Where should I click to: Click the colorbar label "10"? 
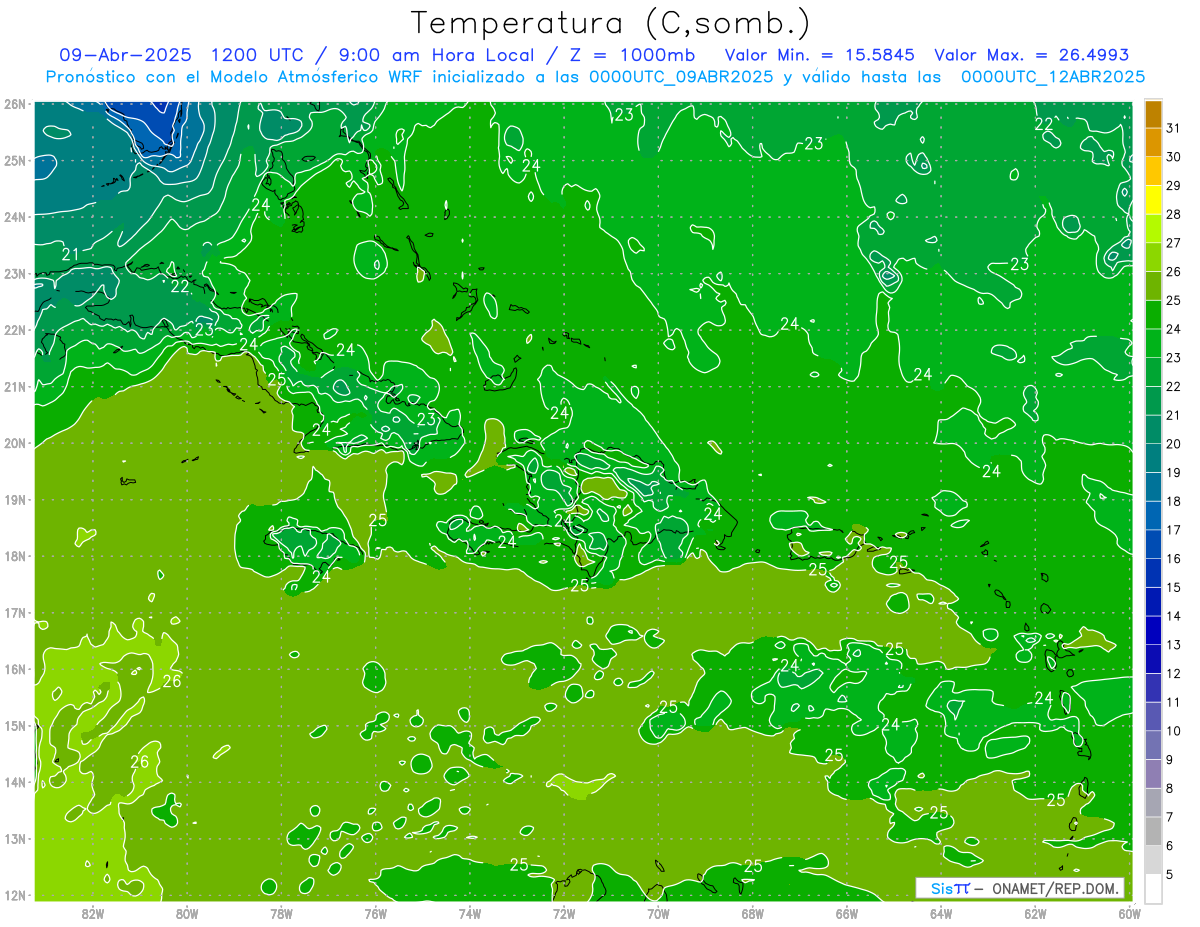pos(1174,731)
